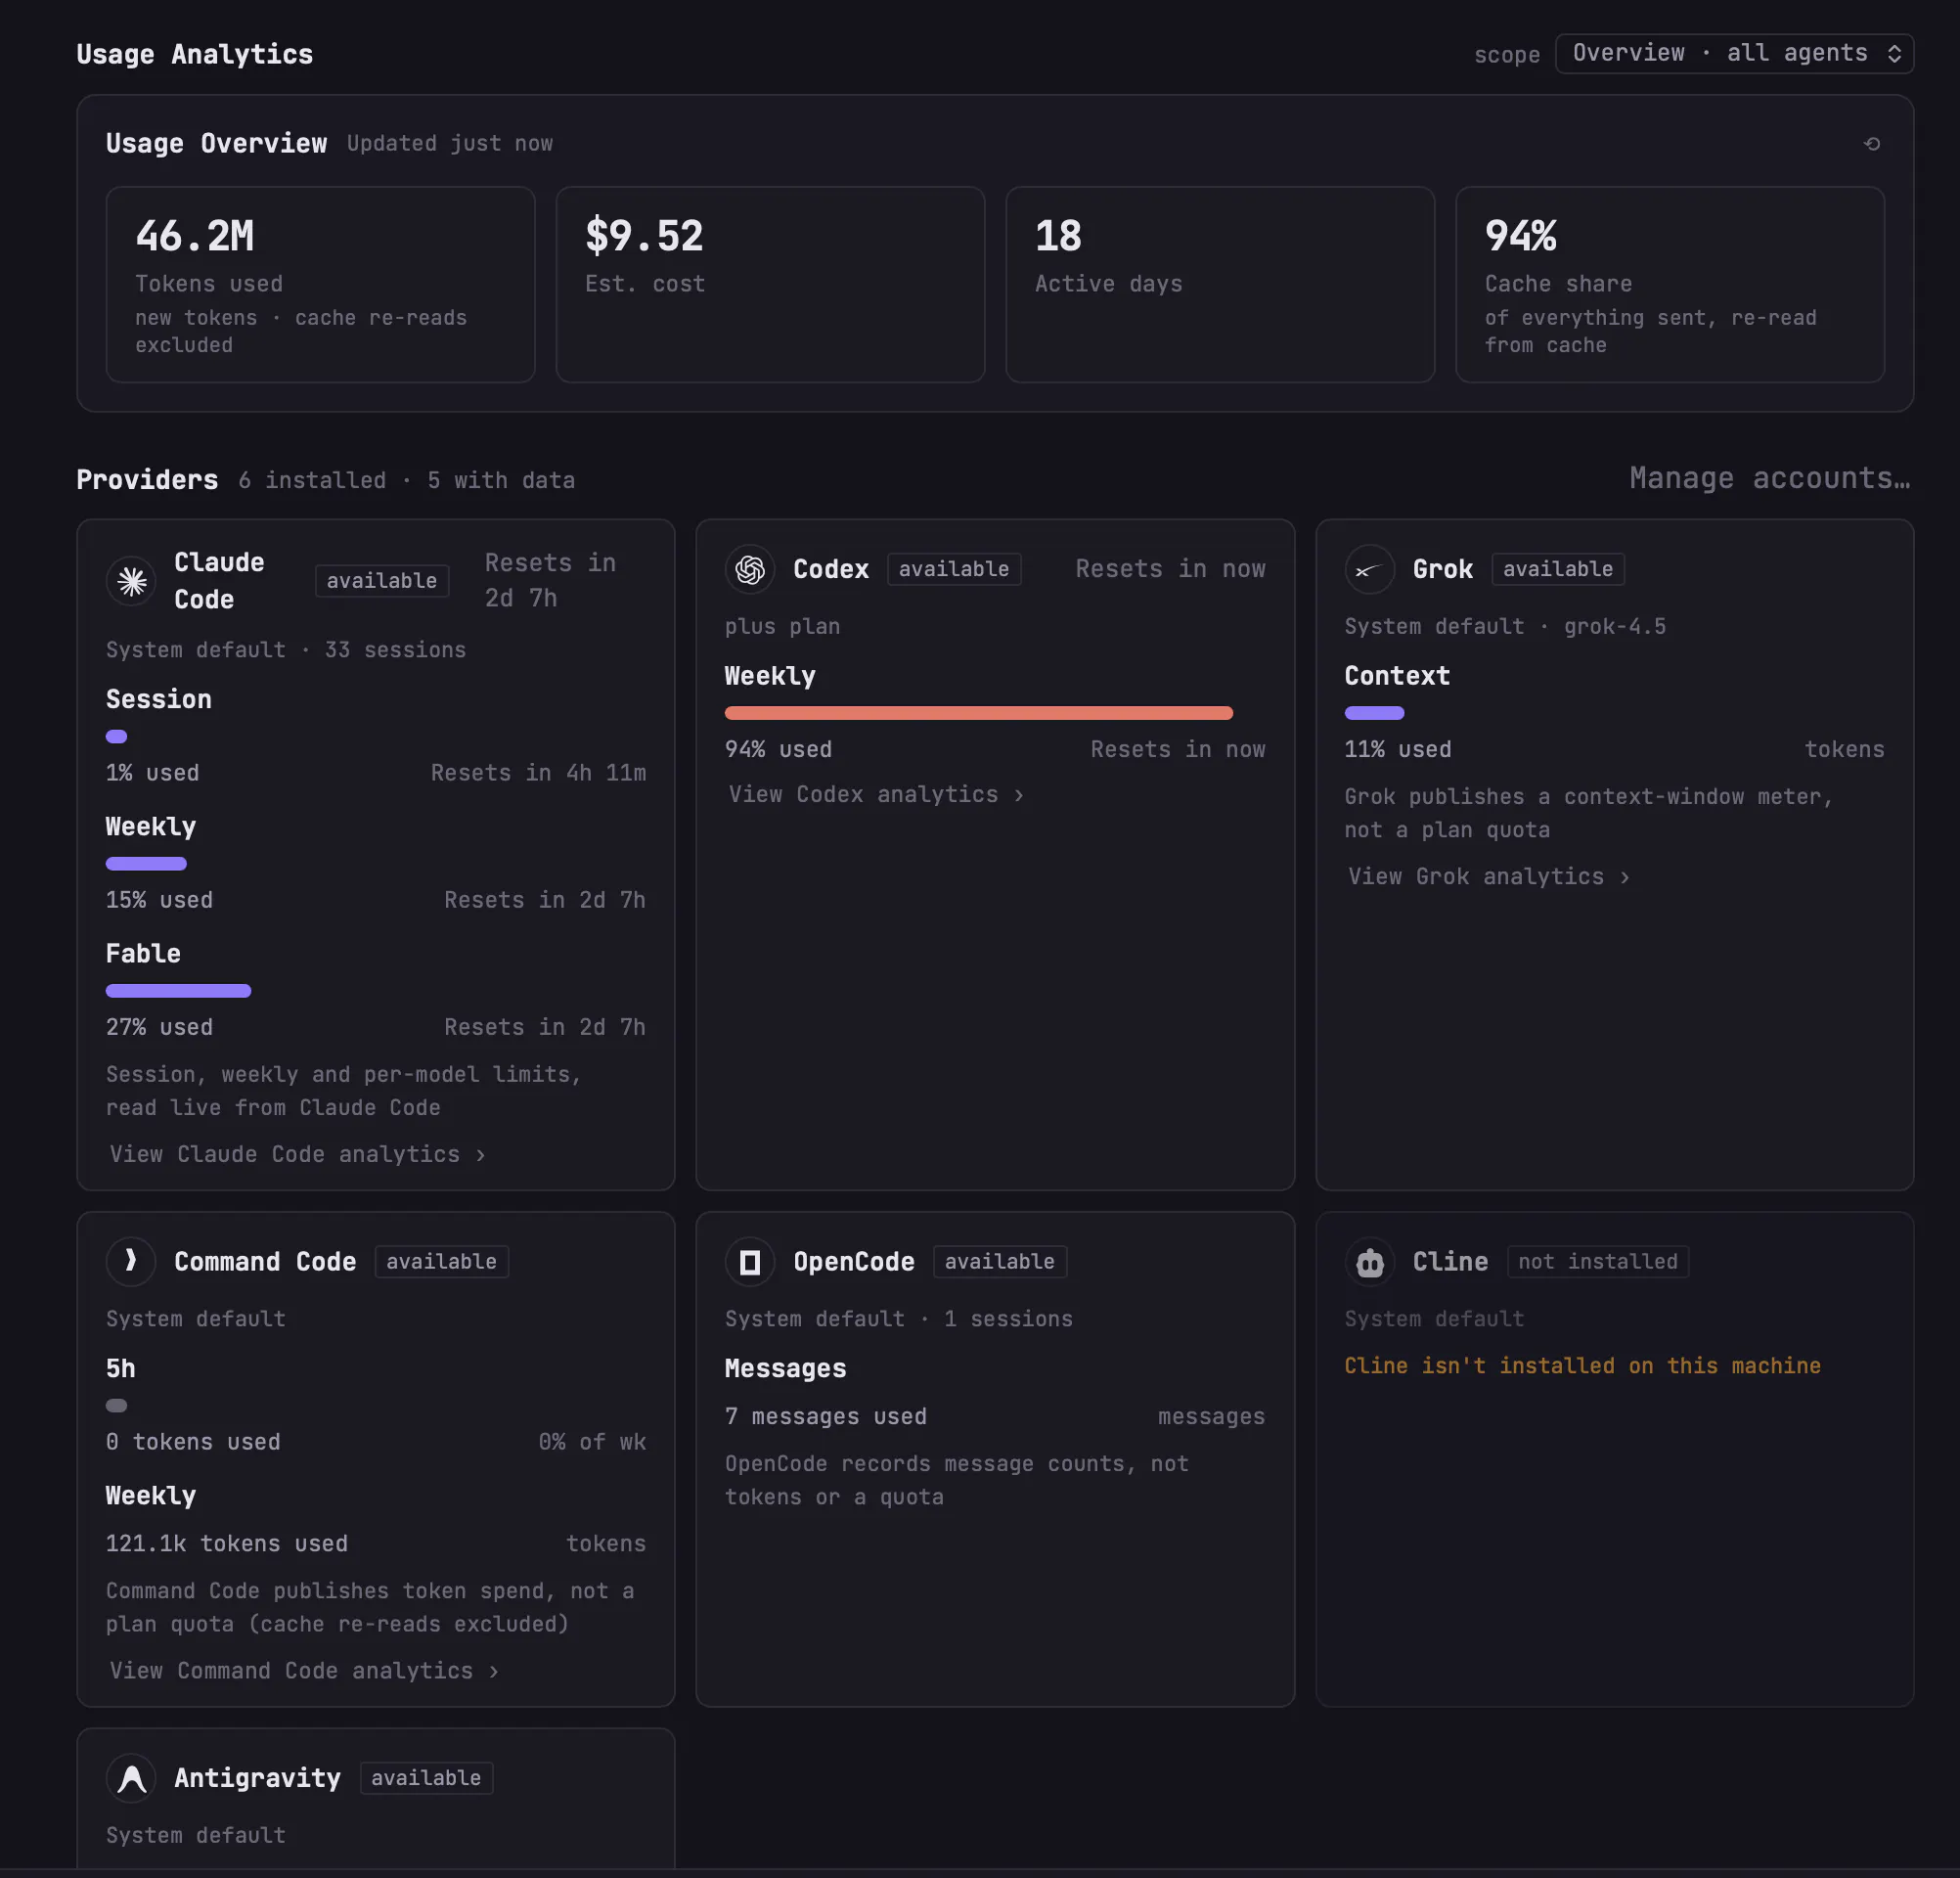
Task: Follow the View Codex analytics link
Action: point(876,794)
